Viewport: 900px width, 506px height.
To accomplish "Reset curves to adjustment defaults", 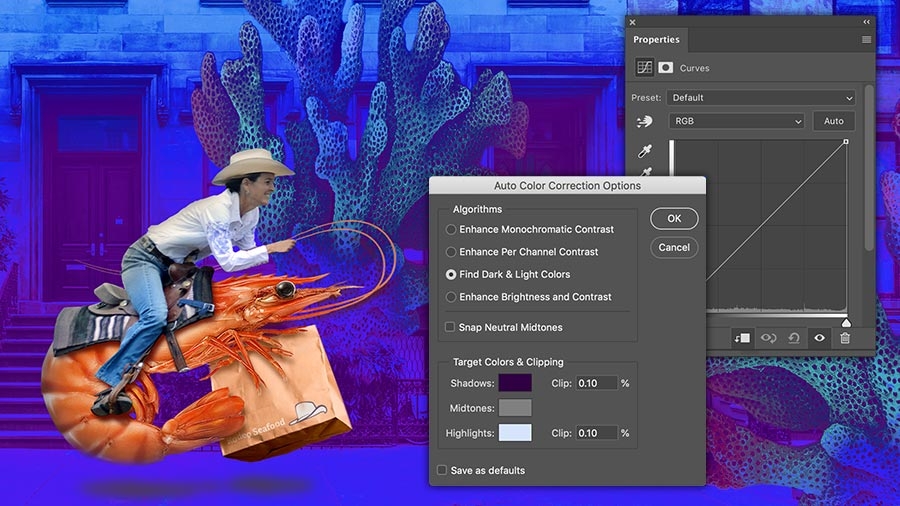I will [x=794, y=338].
